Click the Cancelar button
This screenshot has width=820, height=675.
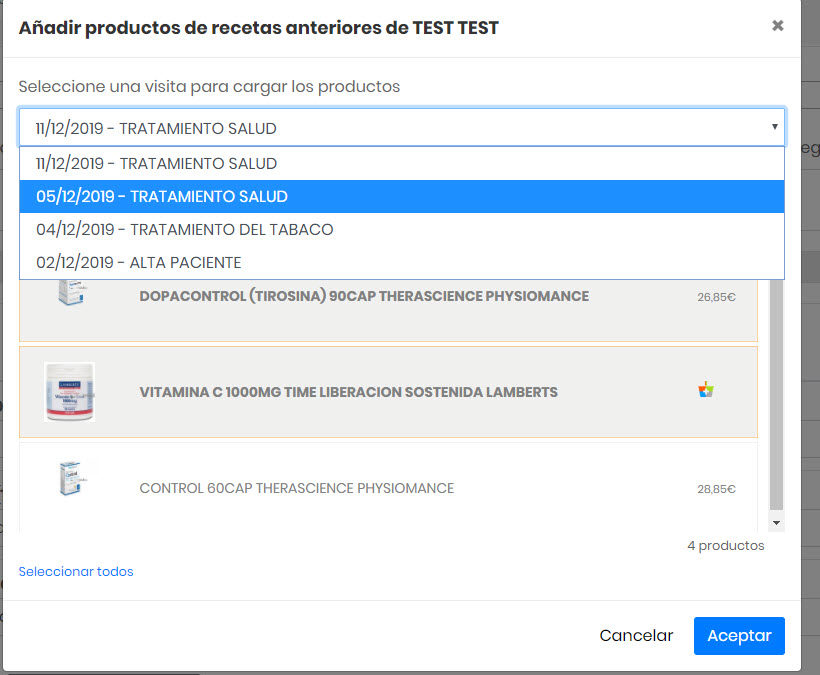point(636,635)
